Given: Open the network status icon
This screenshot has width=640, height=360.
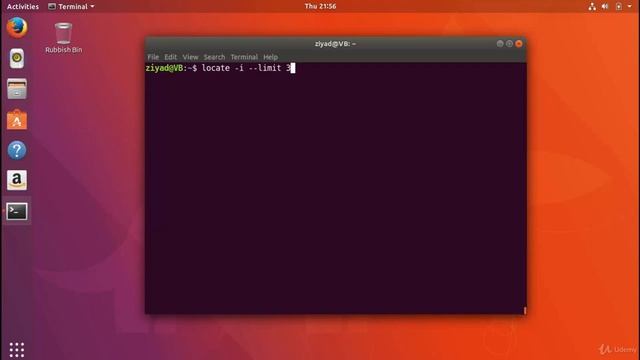Looking at the screenshot, I should click(592, 7).
